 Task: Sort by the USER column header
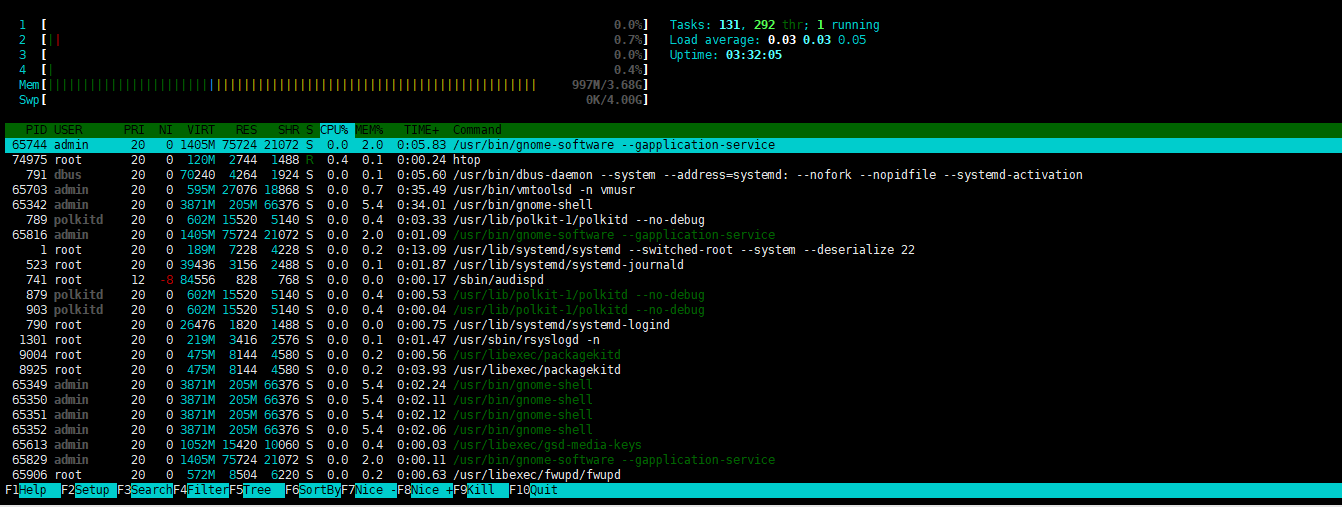pos(68,130)
